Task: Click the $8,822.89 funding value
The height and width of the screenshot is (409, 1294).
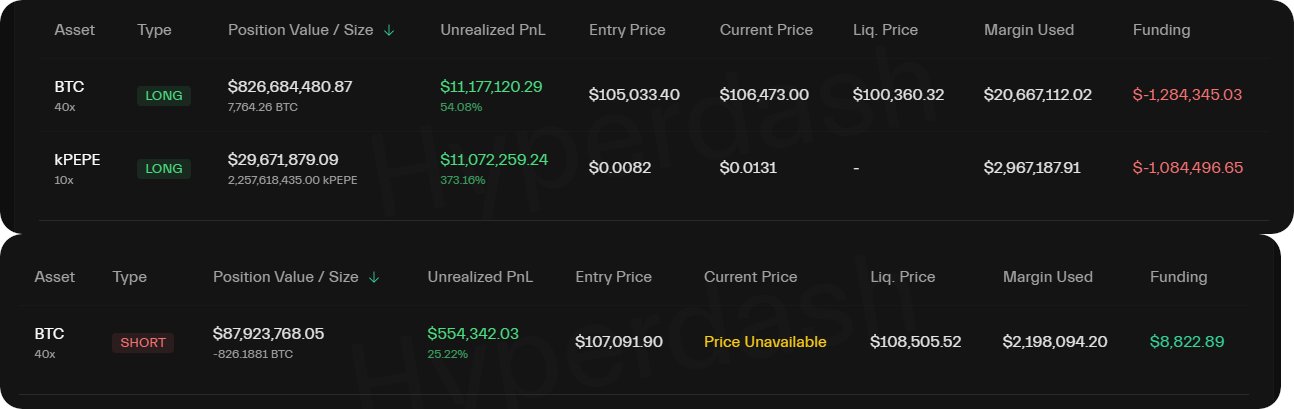Action: [1187, 342]
